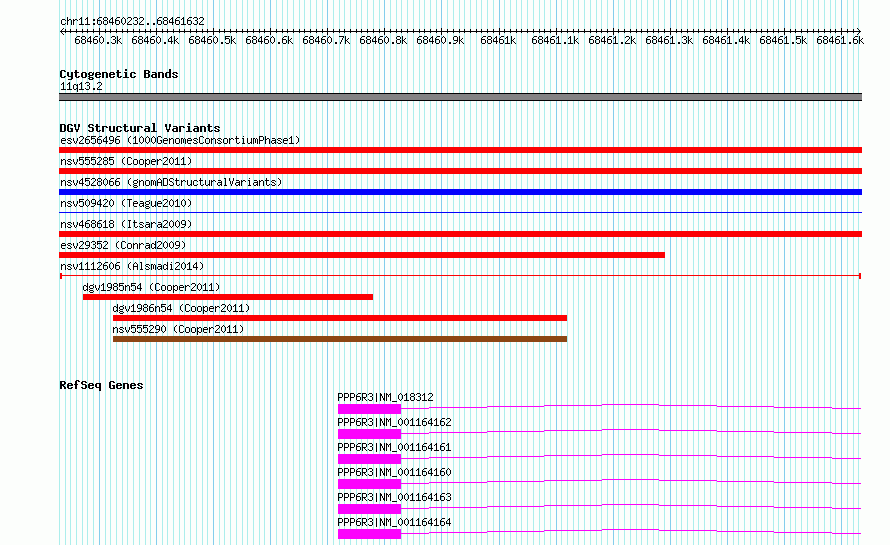Click the PPP6R3|NM_001164162 magenta exon block
This screenshot has width=890, height=545.
click(x=370, y=434)
